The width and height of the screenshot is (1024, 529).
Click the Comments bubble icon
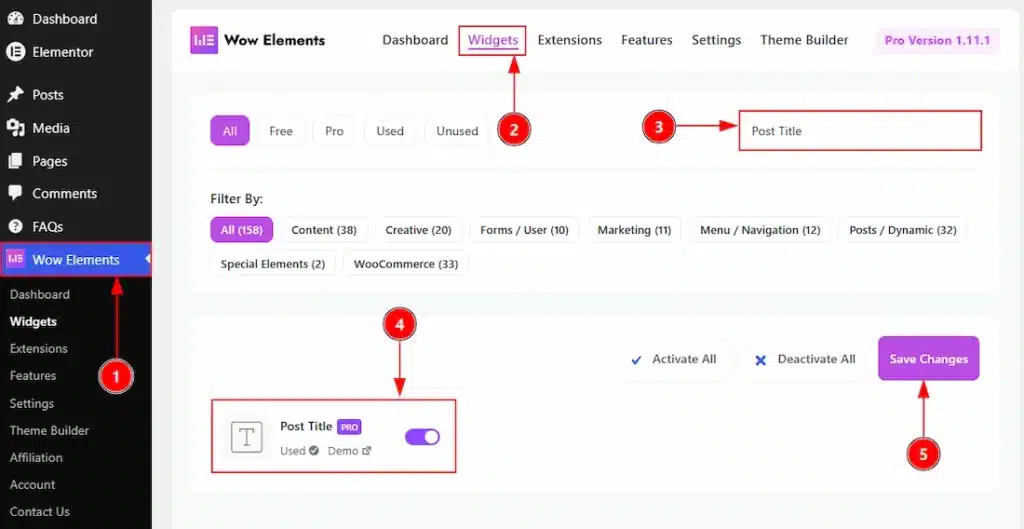click(x=15, y=193)
